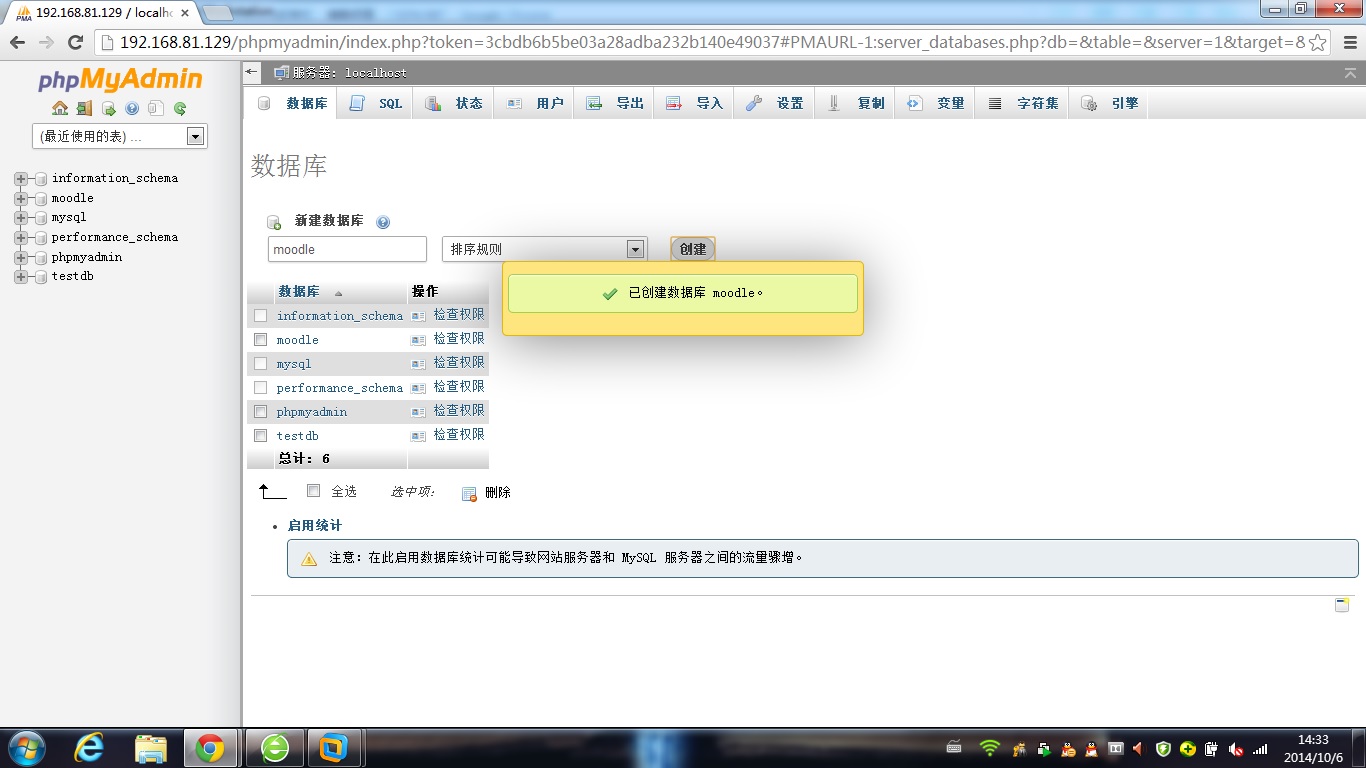
Task: Click the log out door icon
Action: coord(84,108)
